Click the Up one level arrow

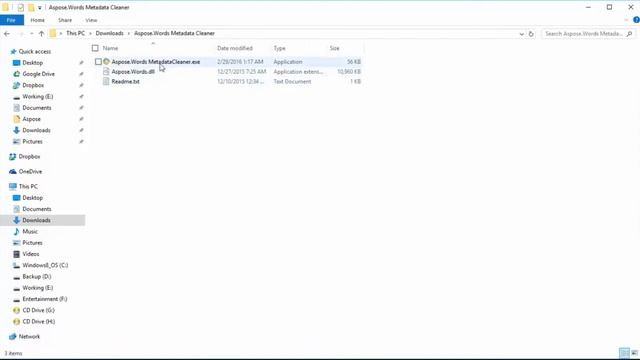pos(41,33)
